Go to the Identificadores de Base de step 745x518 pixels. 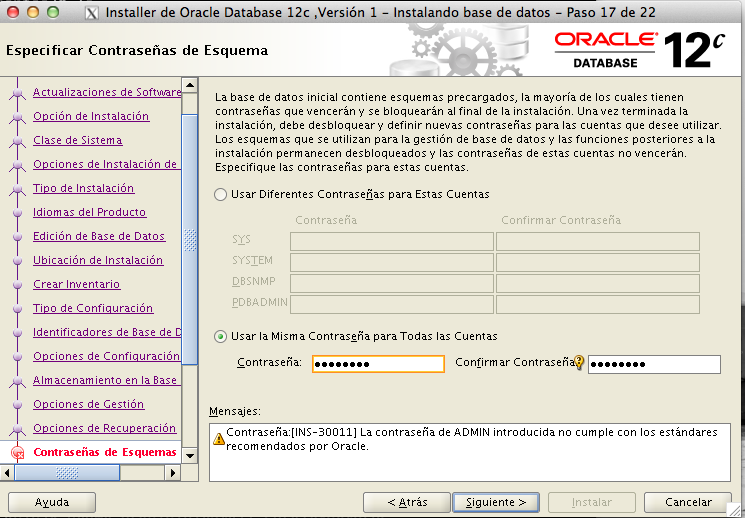[x=107, y=332]
